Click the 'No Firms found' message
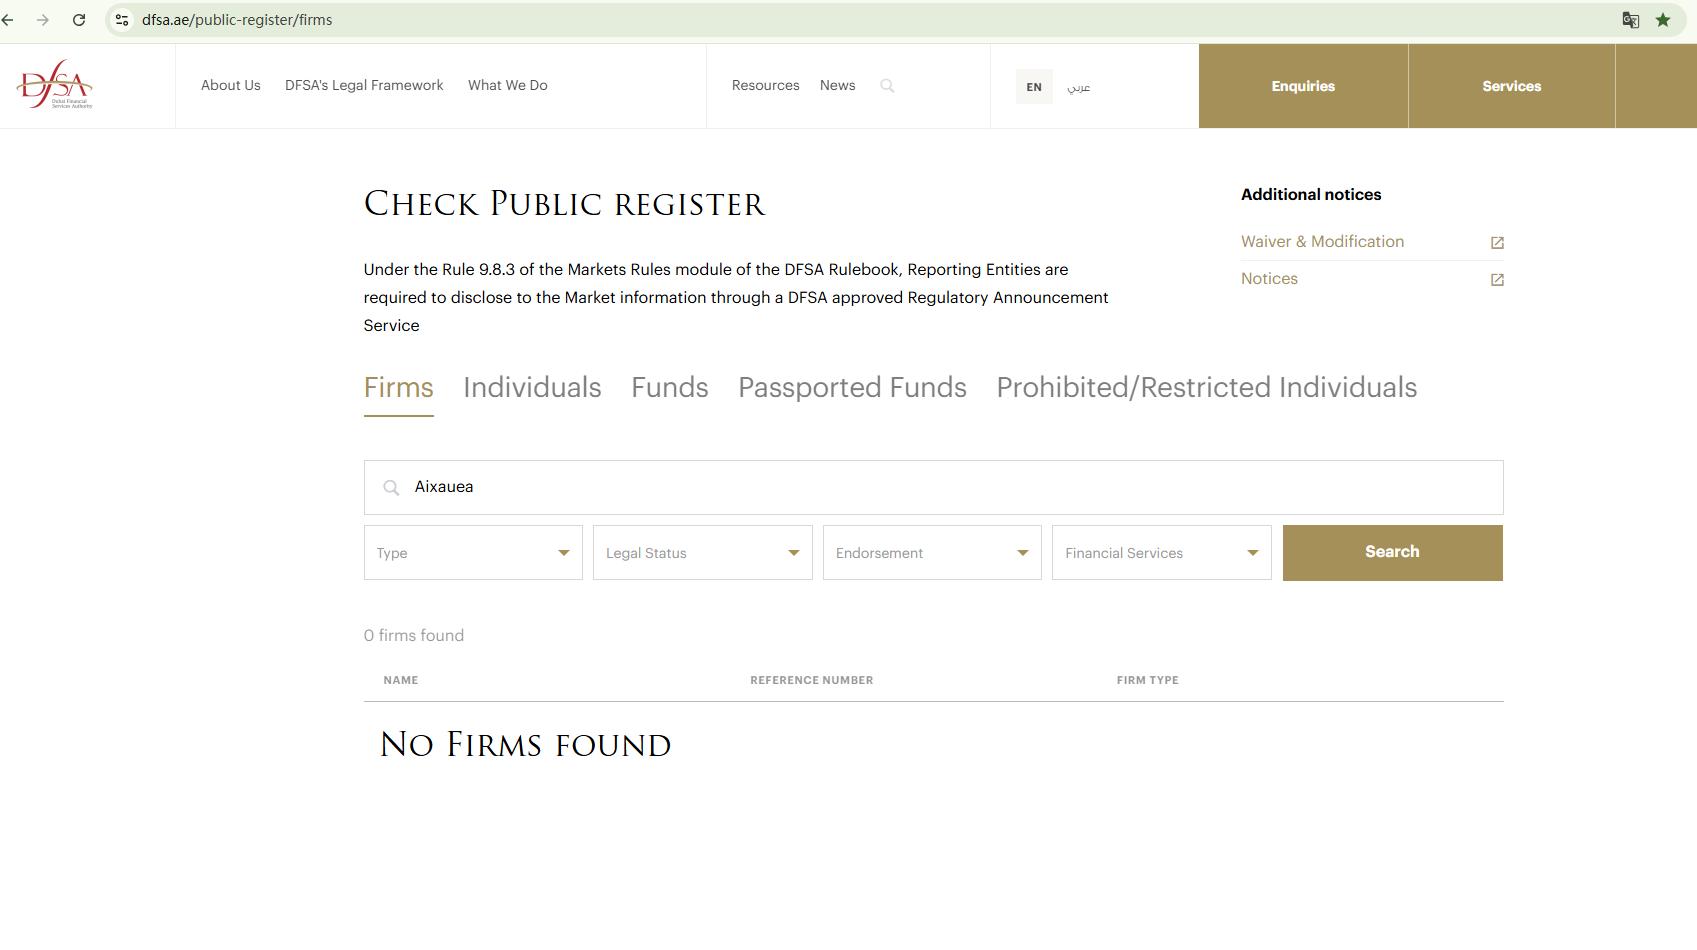 pyautogui.click(x=525, y=745)
